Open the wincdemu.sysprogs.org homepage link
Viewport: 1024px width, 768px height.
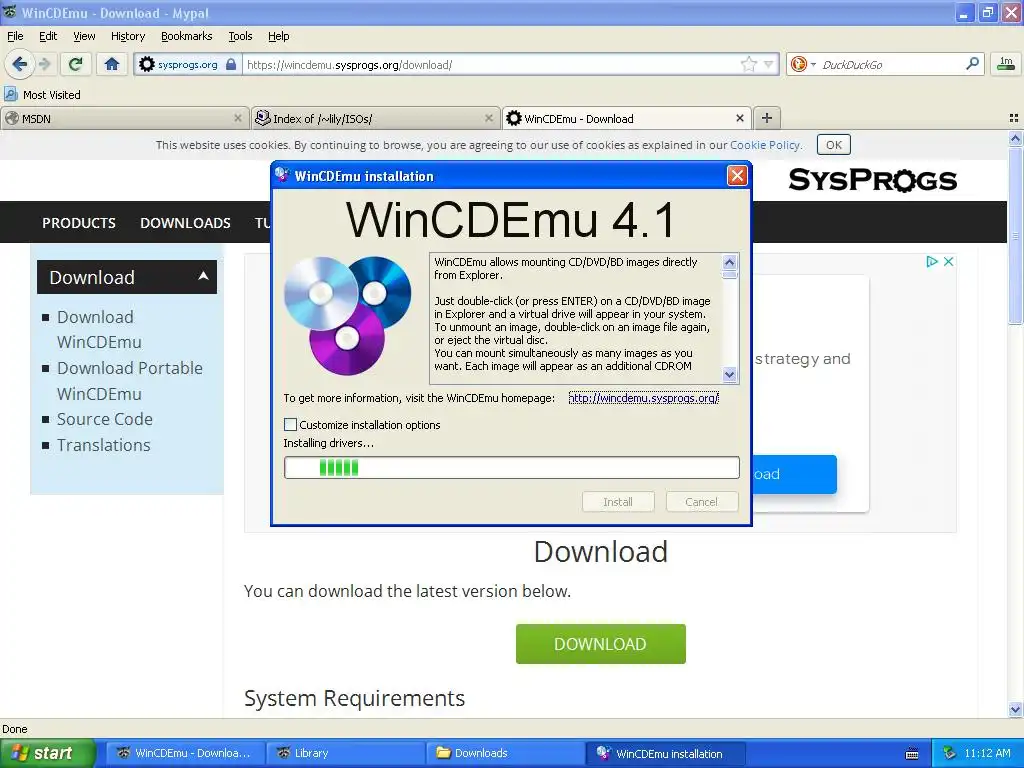pos(643,398)
